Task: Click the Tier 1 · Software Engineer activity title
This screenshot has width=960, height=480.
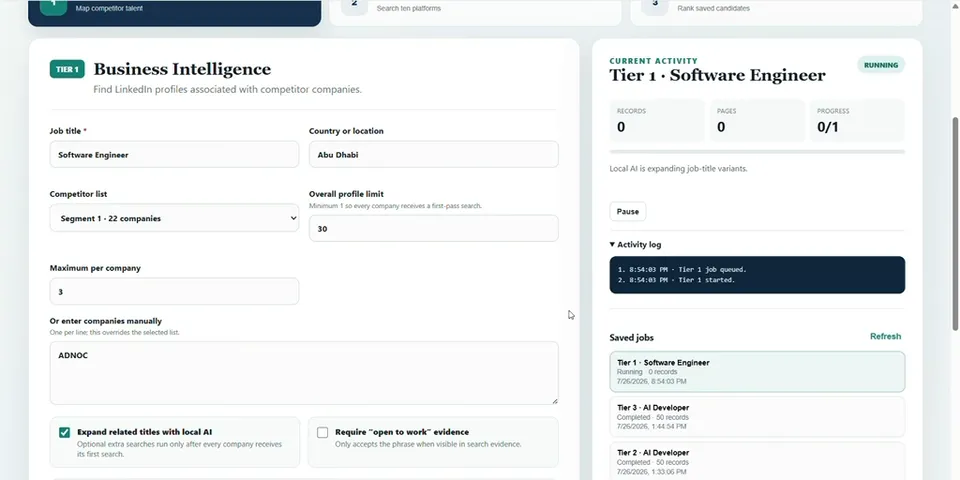Action: point(717,75)
